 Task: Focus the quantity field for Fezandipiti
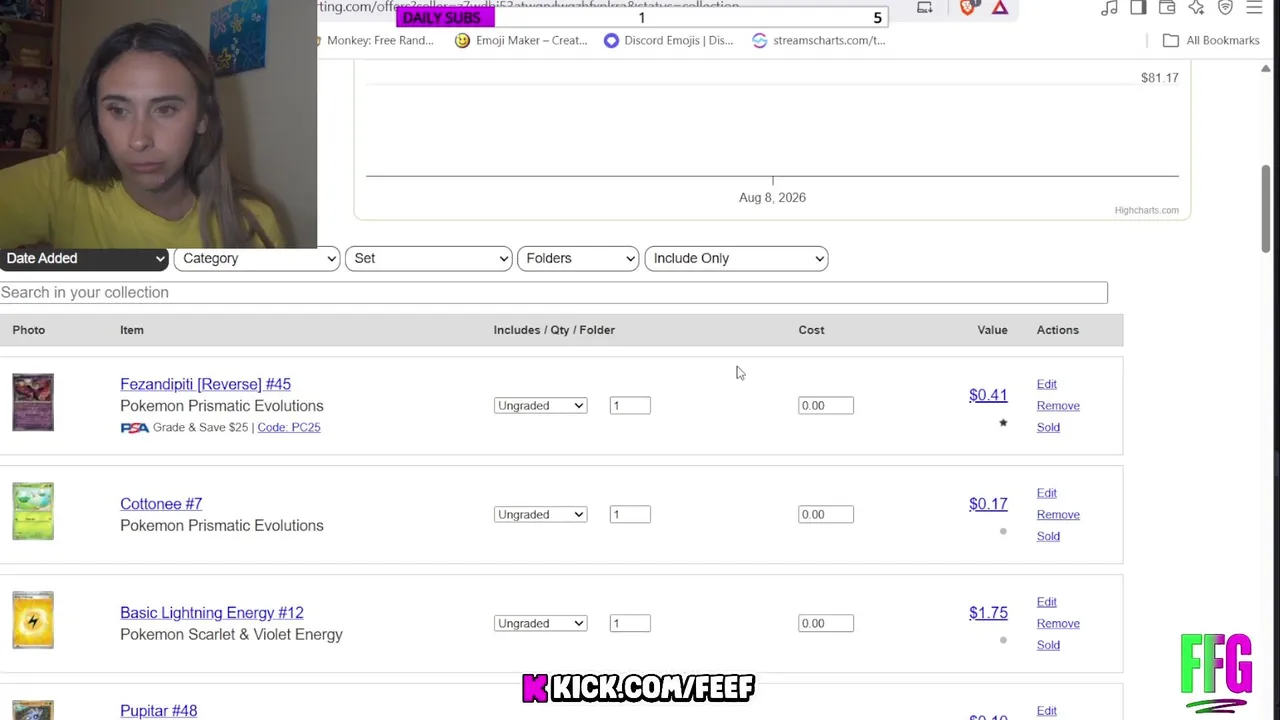click(x=630, y=405)
